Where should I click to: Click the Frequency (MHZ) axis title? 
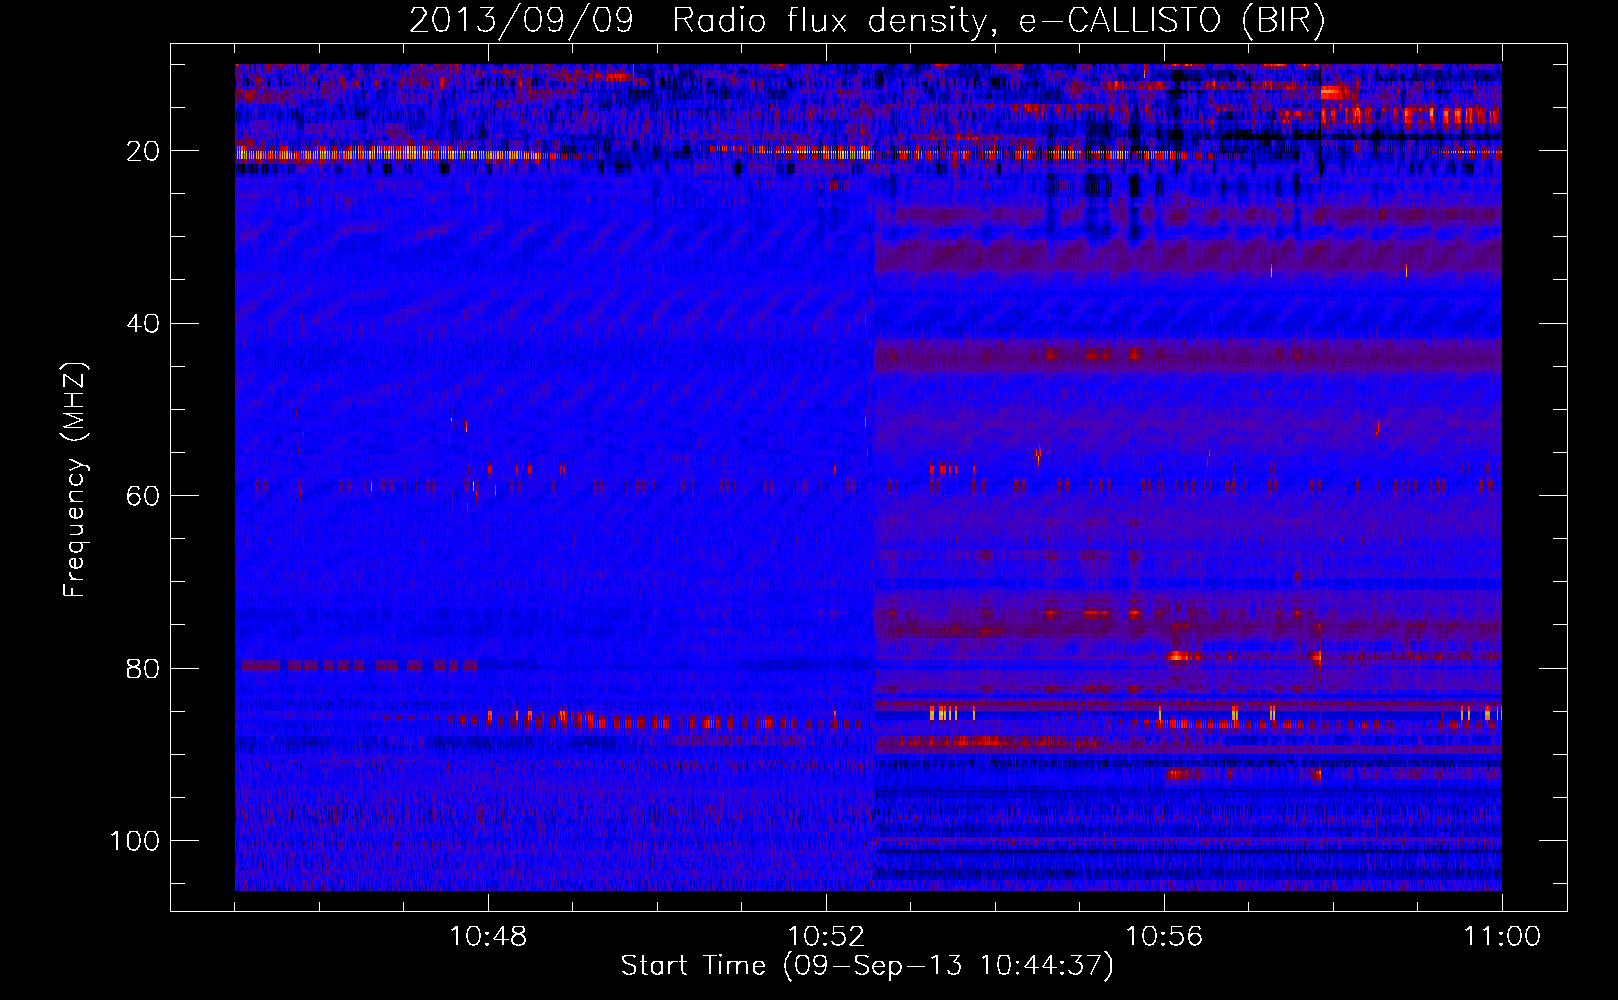pyautogui.click(x=75, y=480)
